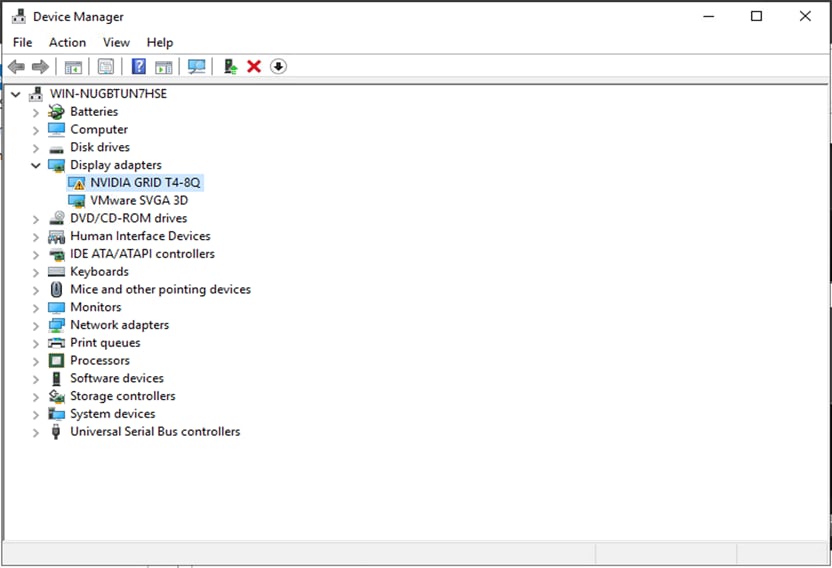Screen dimensions: 832x568
Task: Select the Display adapters label
Action: 116,165
